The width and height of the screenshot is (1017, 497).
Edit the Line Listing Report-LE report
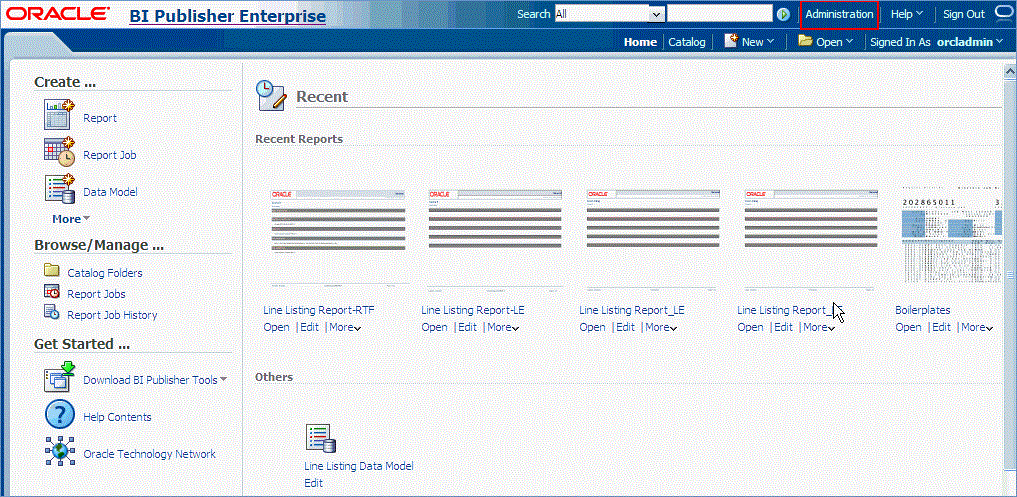[468, 328]
